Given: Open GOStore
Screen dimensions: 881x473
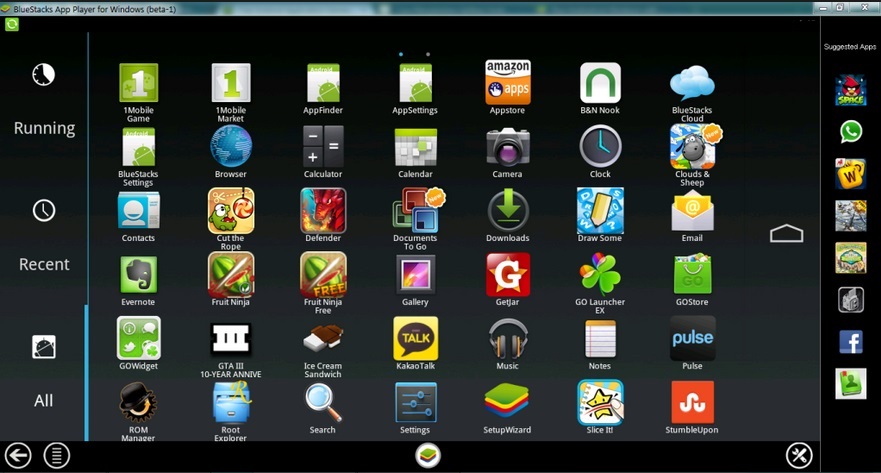Looking at the screenshot, I should click(x=692, y=274).
